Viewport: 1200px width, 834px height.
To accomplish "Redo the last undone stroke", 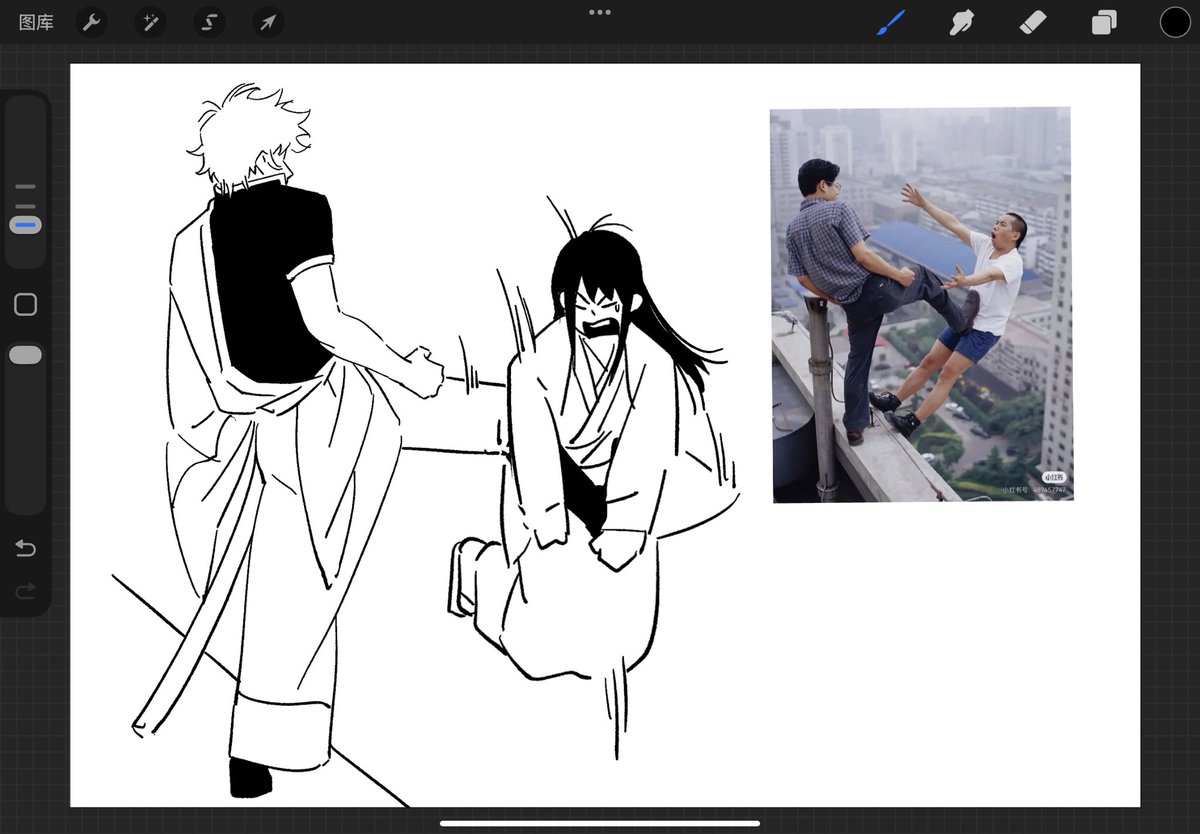I will [x=26, y=591].
